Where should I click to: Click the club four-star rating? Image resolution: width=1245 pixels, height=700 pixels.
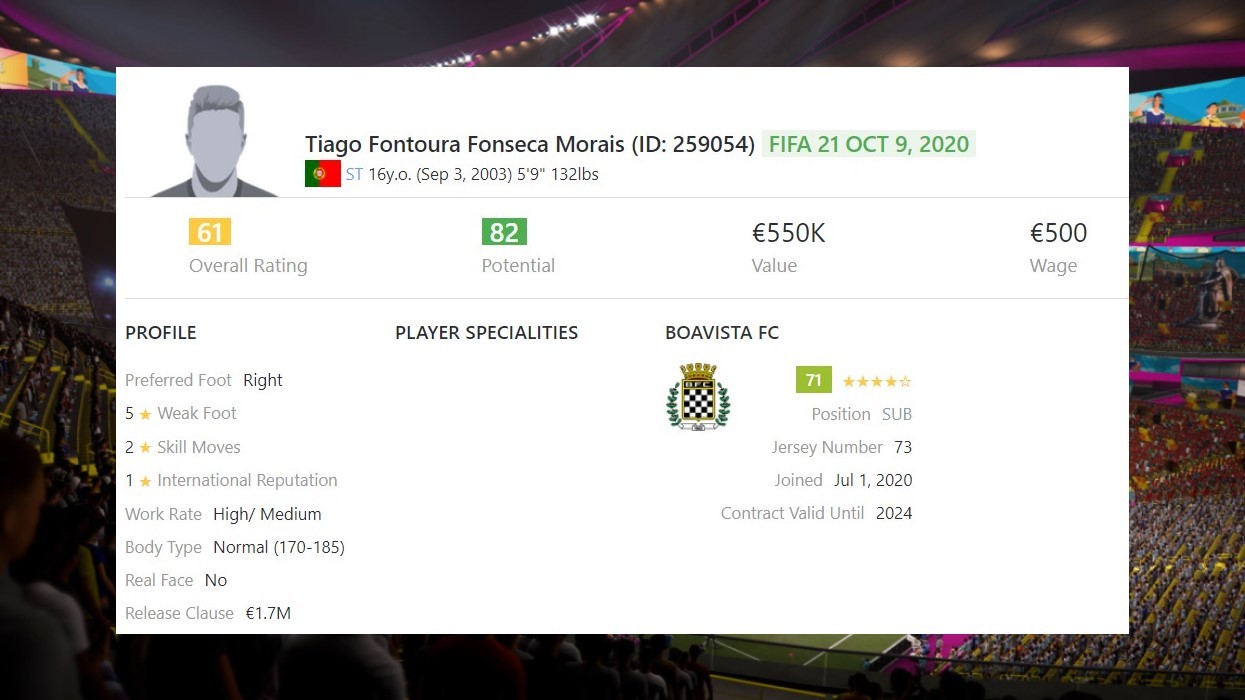(x=877, y=381)
